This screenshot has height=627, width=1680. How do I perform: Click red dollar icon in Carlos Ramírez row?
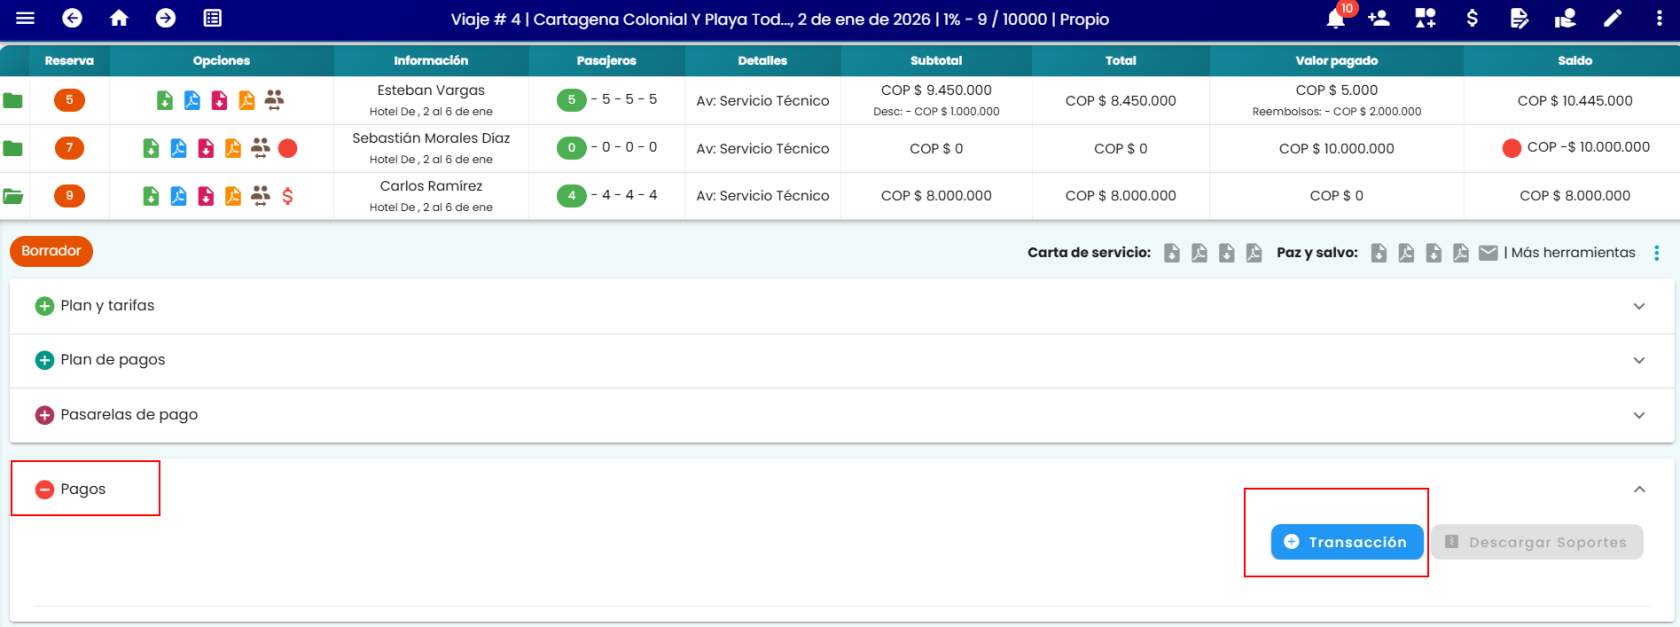coord(288,196)
